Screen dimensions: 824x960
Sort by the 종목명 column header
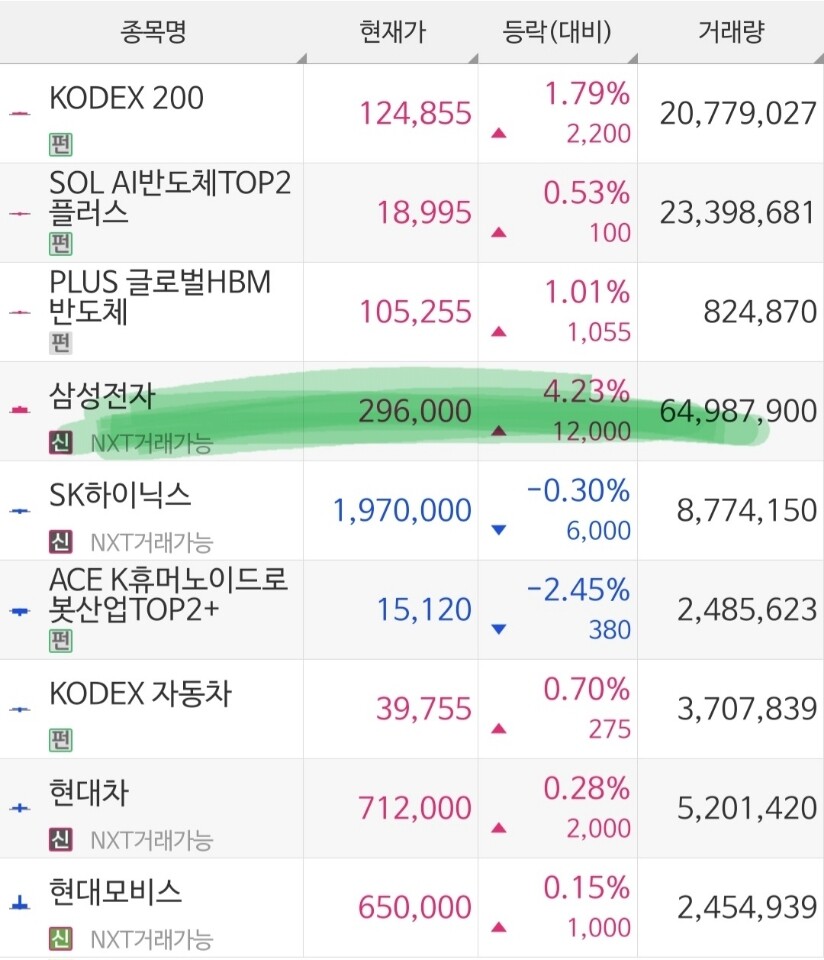[x=152, y=32]
